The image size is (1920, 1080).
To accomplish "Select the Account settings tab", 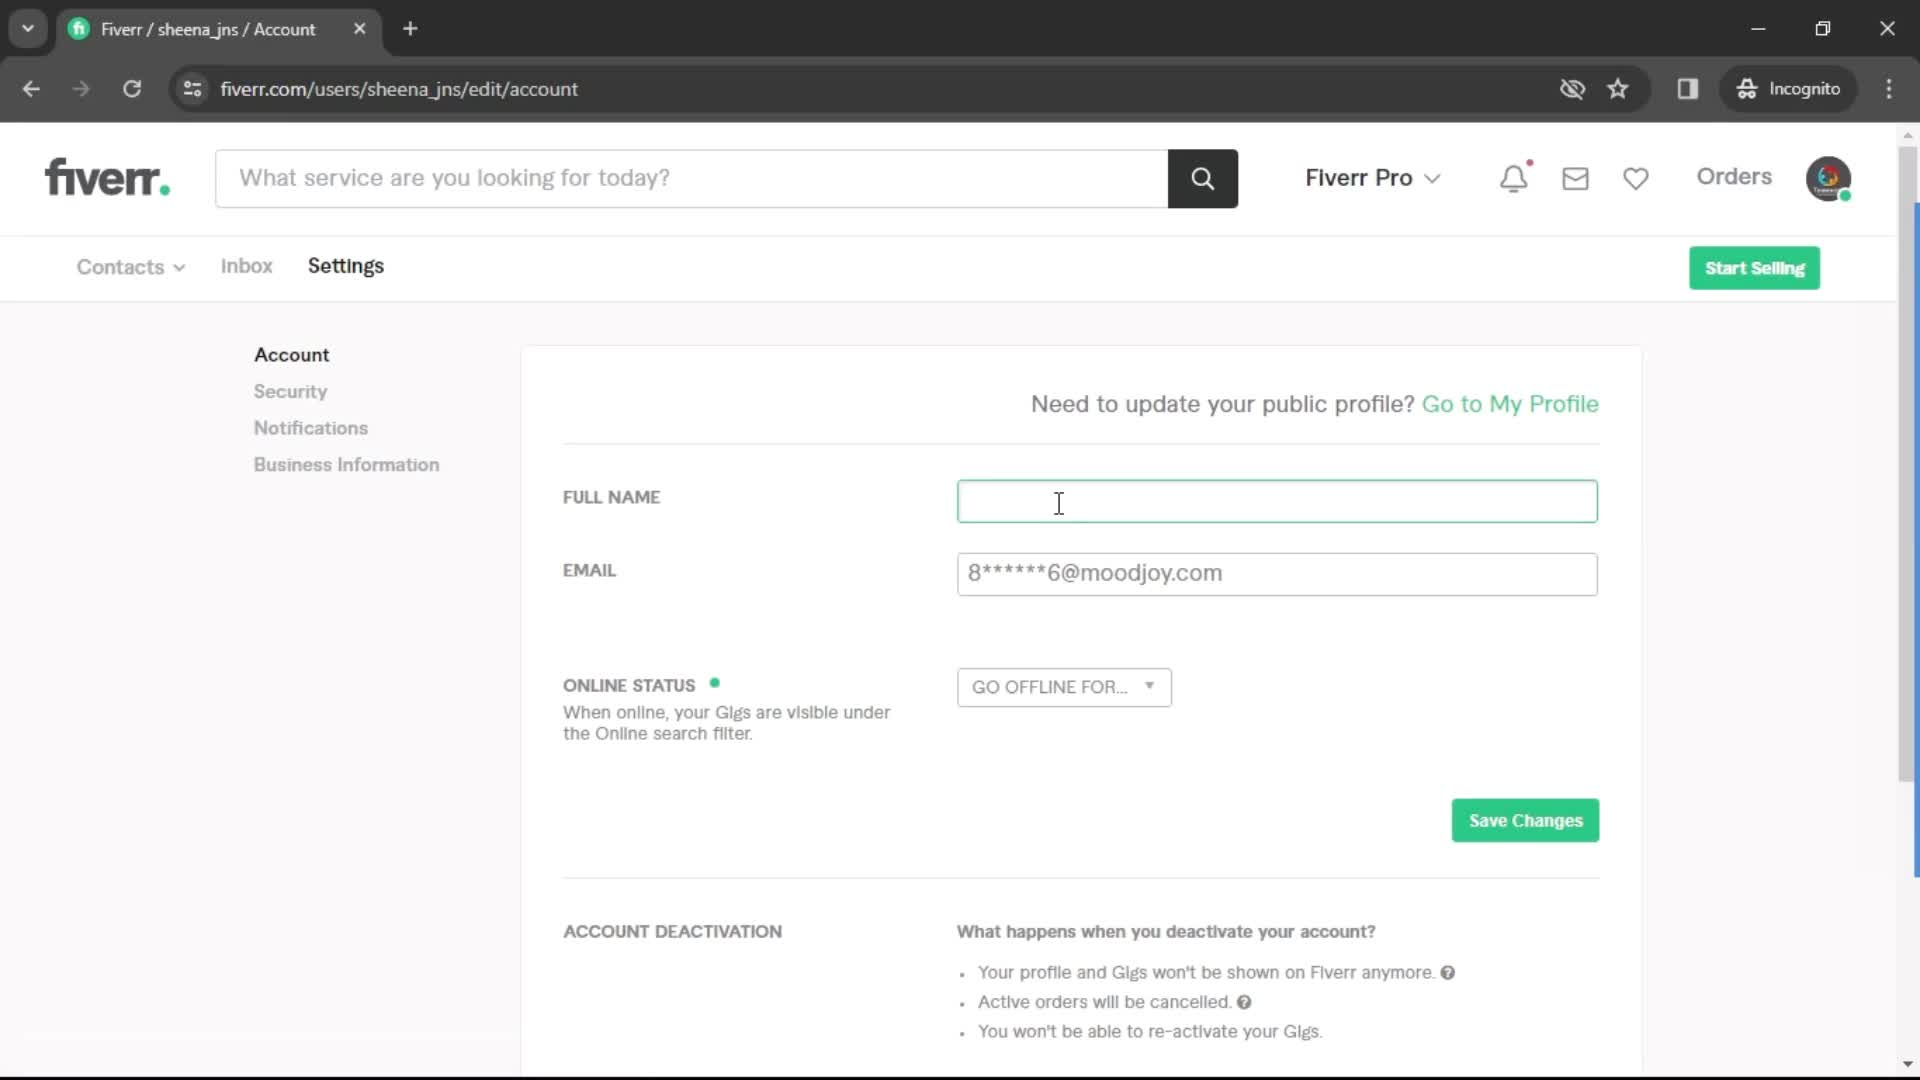I will pos(291,355).
